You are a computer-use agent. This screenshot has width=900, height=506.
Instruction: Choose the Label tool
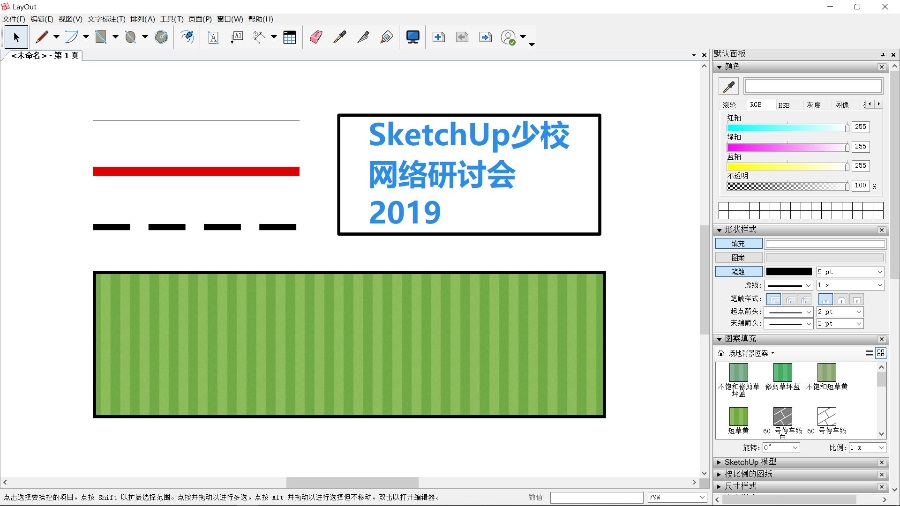(x=236, y=37)
